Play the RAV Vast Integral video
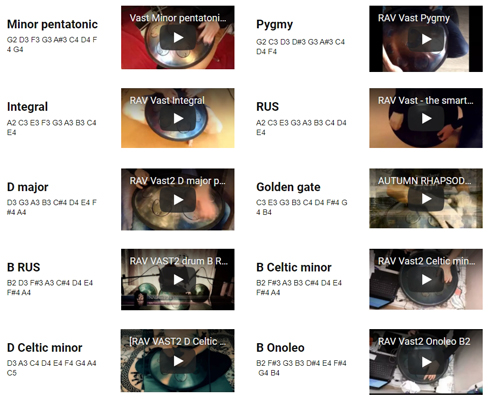Screen dimensions: 490x400 click(x=178, y=118)
